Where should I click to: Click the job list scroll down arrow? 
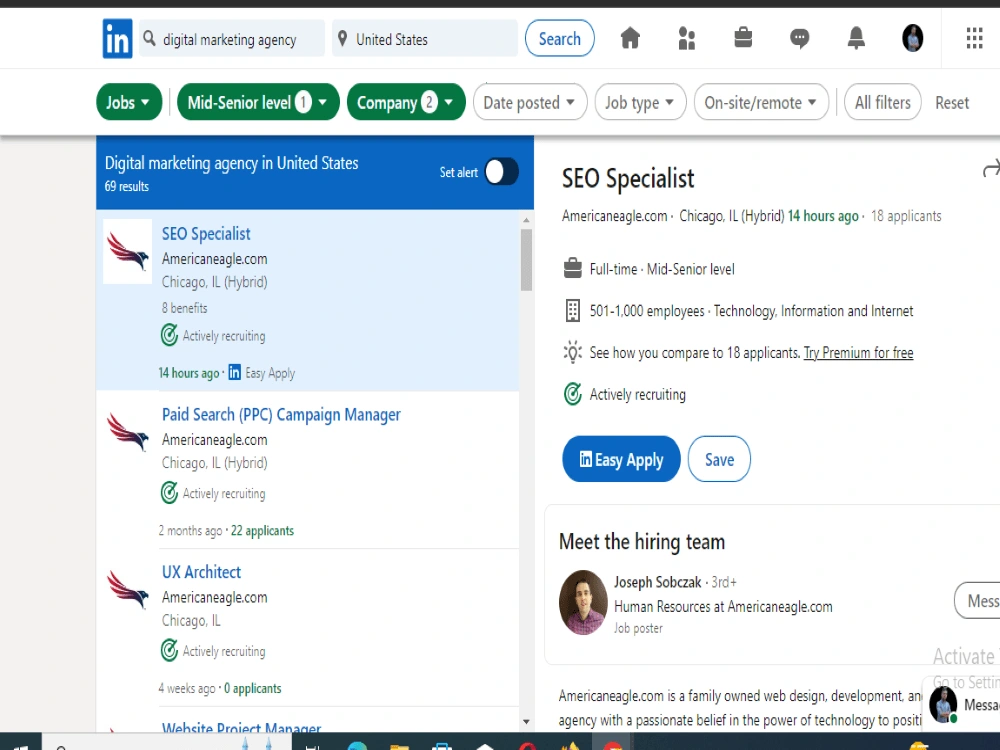526,722
